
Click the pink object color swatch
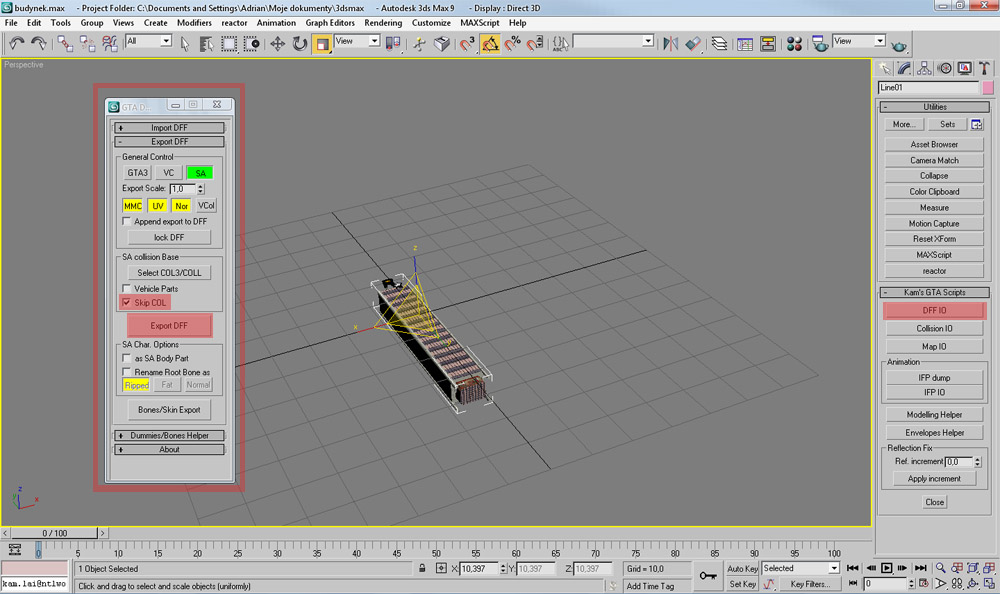[988, 88]
